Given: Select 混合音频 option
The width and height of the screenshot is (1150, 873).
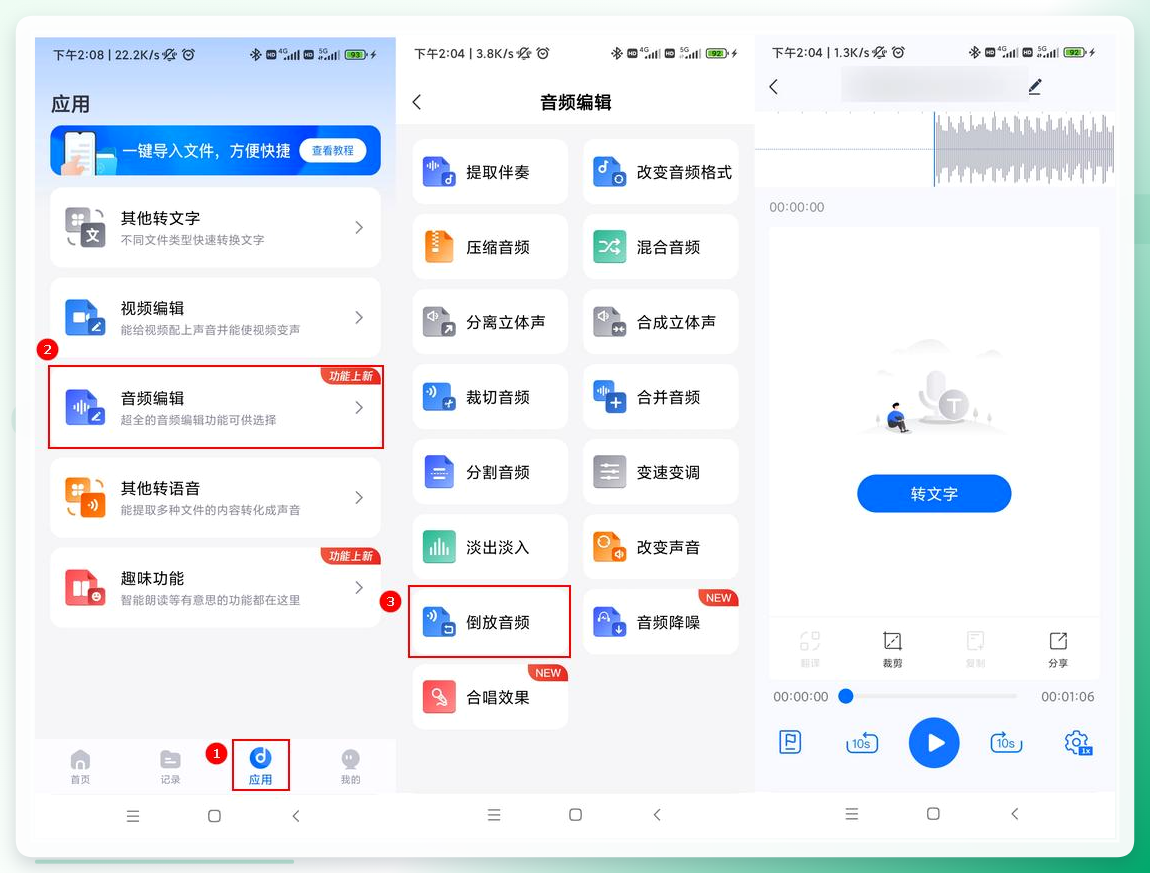Looking at the screenshot, I should click(x=661, y=246).
